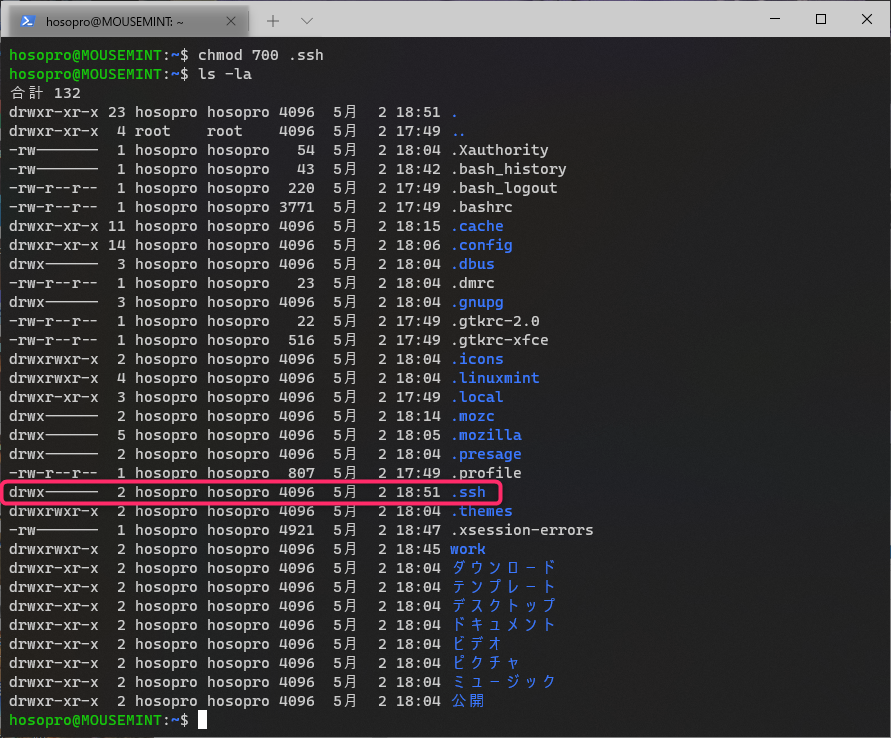Click the .gtkrc-2.0 file name
Image resolution: width=891 pixels, height=738 pixels.
(495, 322)
